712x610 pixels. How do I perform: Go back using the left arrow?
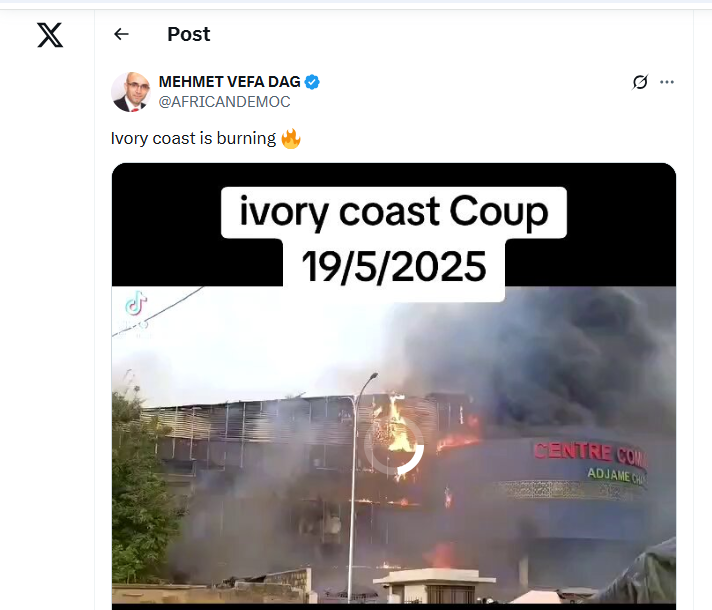[121, 34]
